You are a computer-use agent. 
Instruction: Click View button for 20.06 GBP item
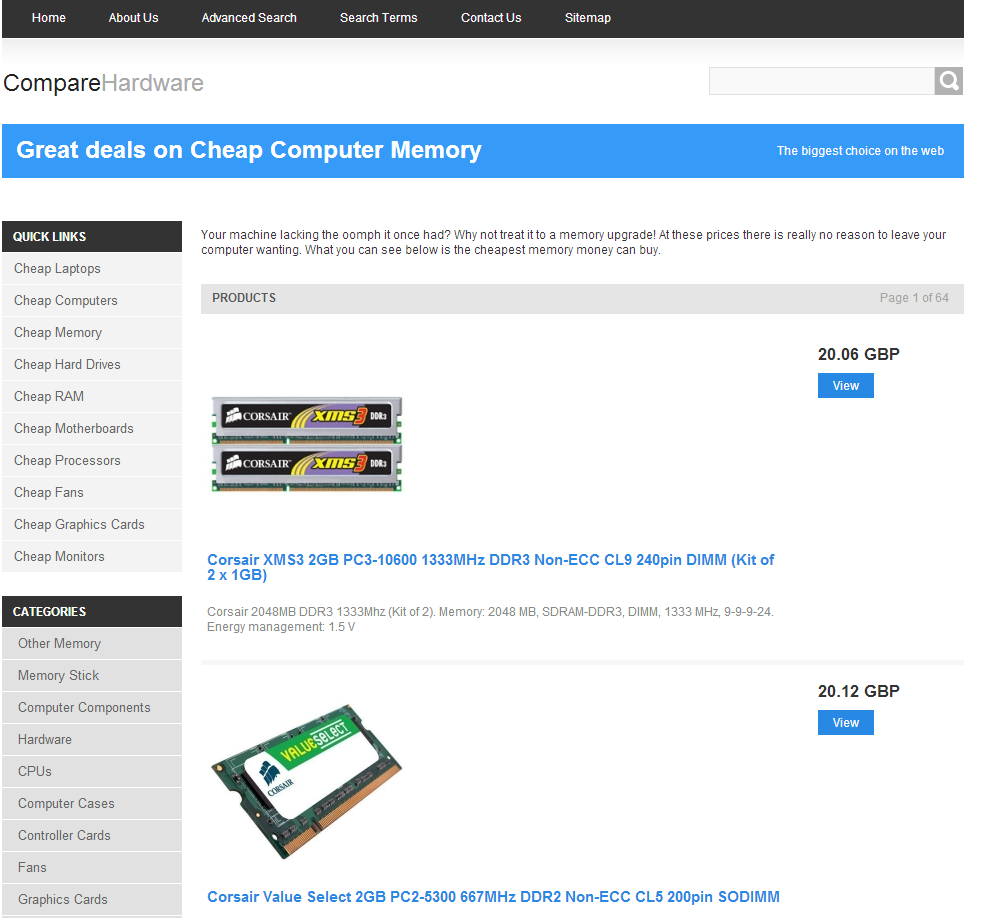(x=845, y=385)
